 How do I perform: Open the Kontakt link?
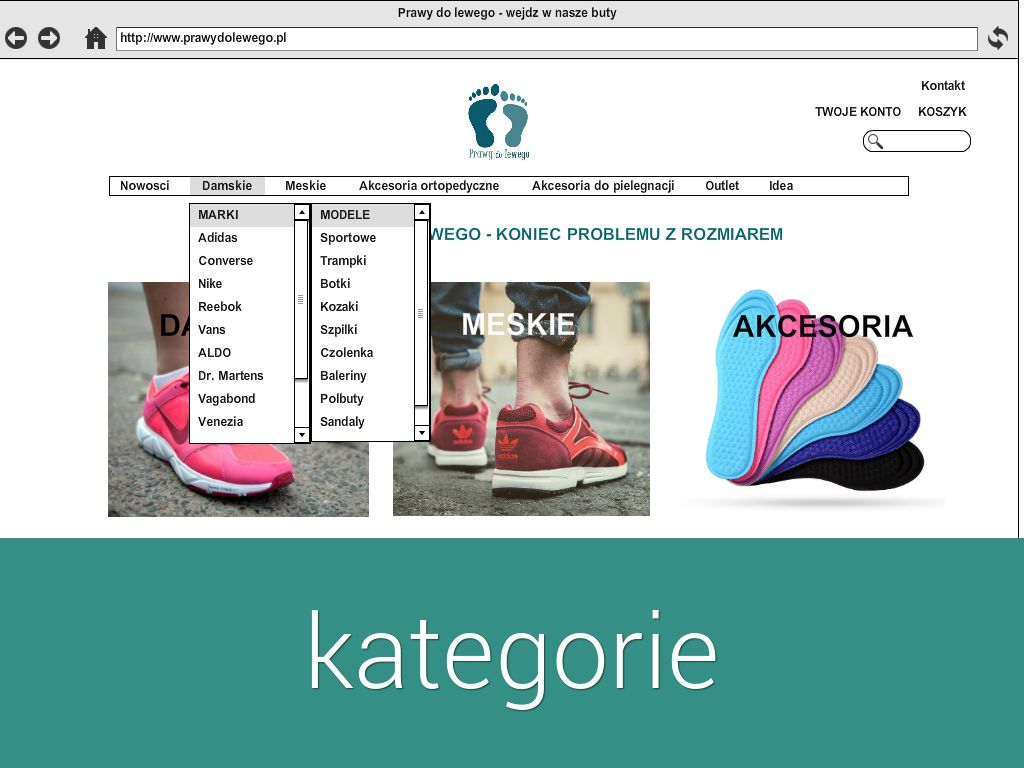[942, 86]
